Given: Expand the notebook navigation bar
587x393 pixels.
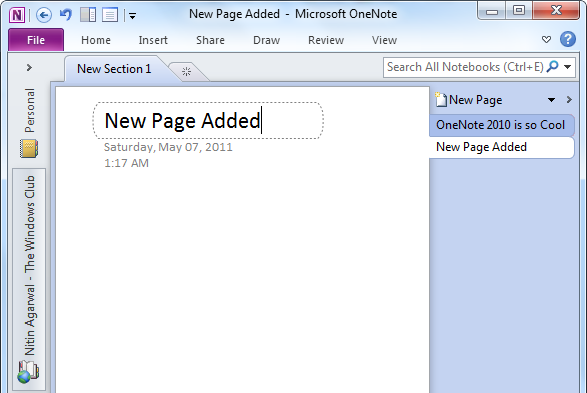Looking at the screenshot, I should coord(29,68).
